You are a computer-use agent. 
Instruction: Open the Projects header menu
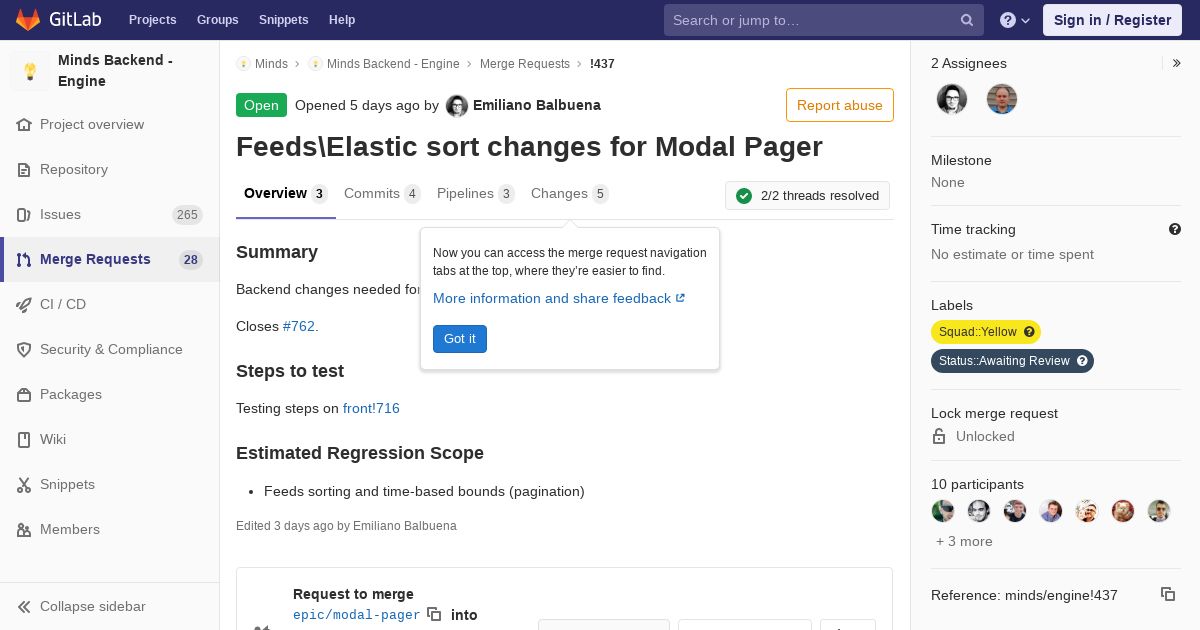(152, 20)
